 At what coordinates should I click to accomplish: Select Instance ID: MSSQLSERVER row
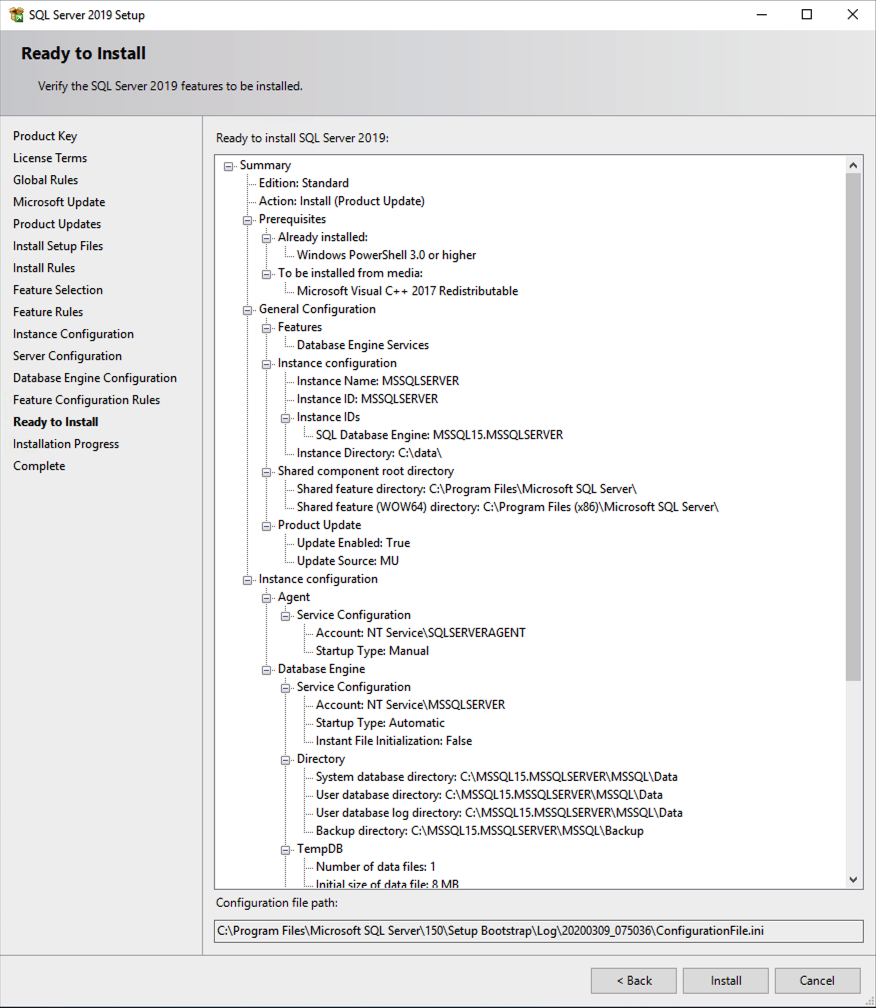368,399
